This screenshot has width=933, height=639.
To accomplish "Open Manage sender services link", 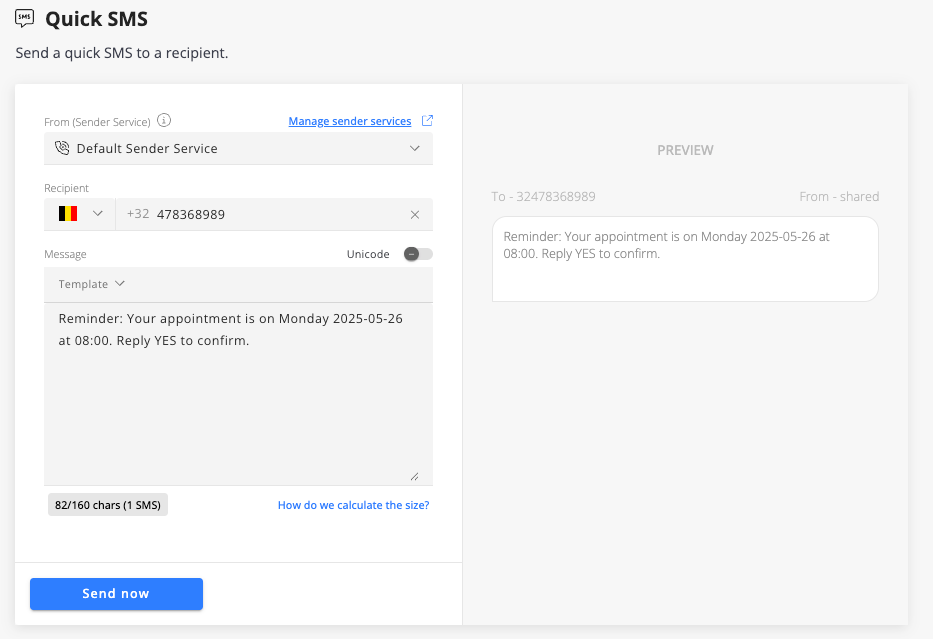I will tap(350, 121).
